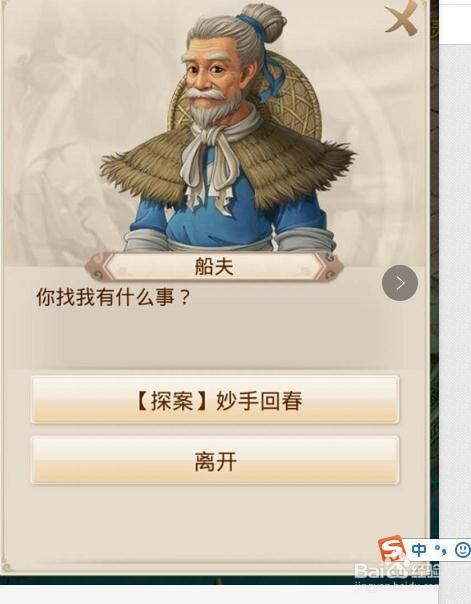Advance dialogue with the round arrow button
The height and width of the screenshot is (604, 471).
(x=400, y=283)
